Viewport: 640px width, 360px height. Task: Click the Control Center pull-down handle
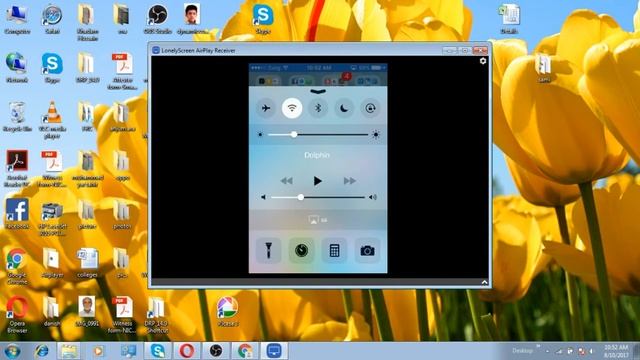(318, 91)
